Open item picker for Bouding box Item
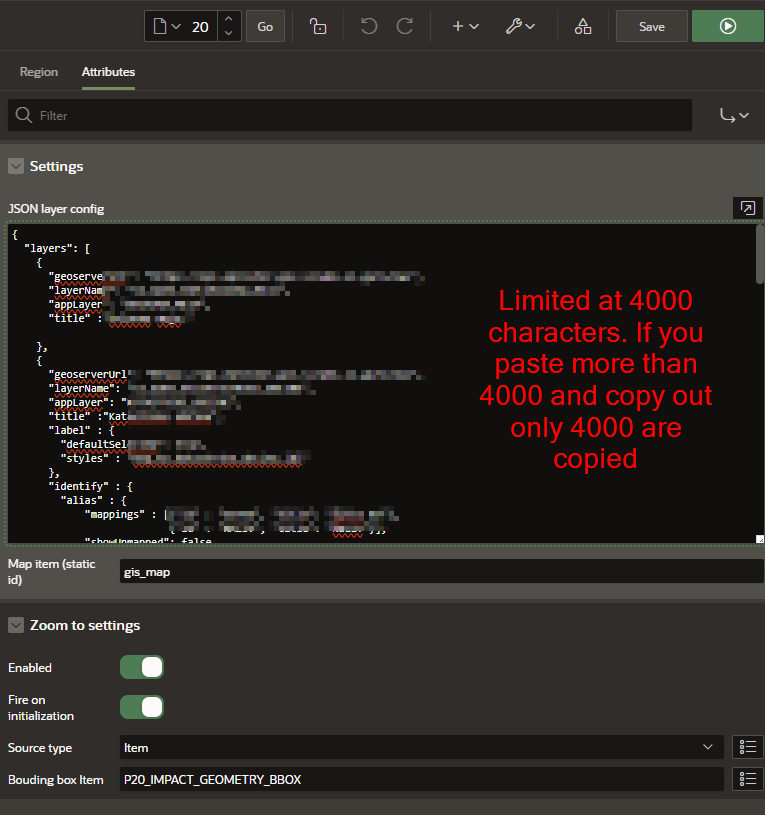This screenshot has width=765, height=815. click(748, 779)
